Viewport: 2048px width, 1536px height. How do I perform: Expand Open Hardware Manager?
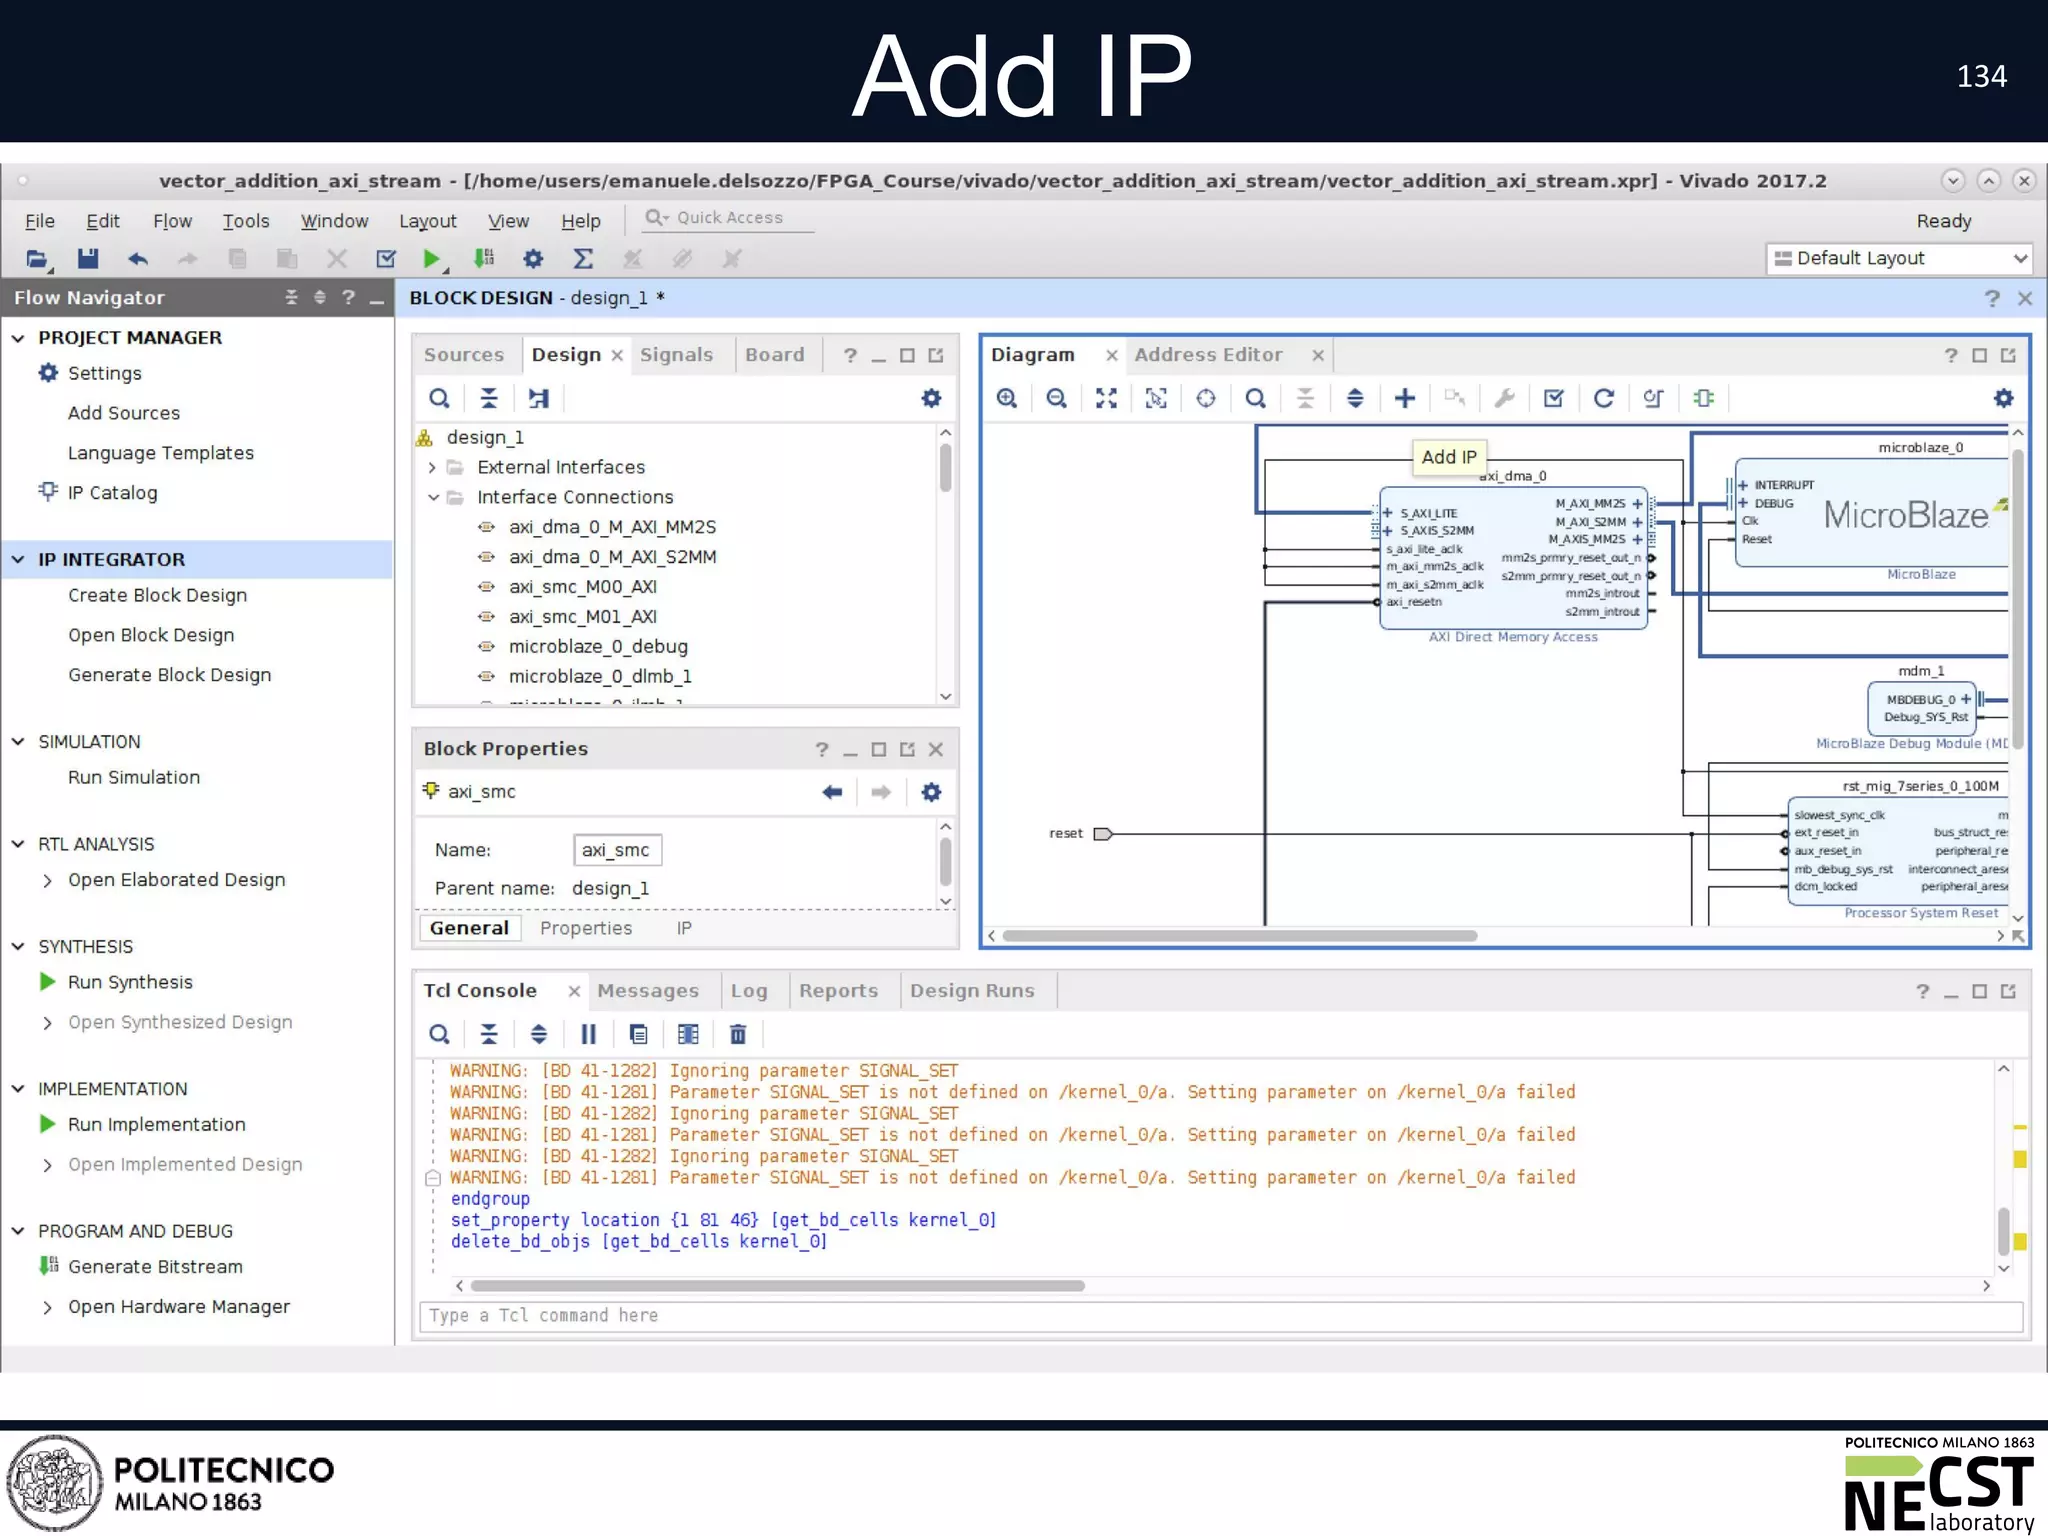click(x=47, y=1308)
